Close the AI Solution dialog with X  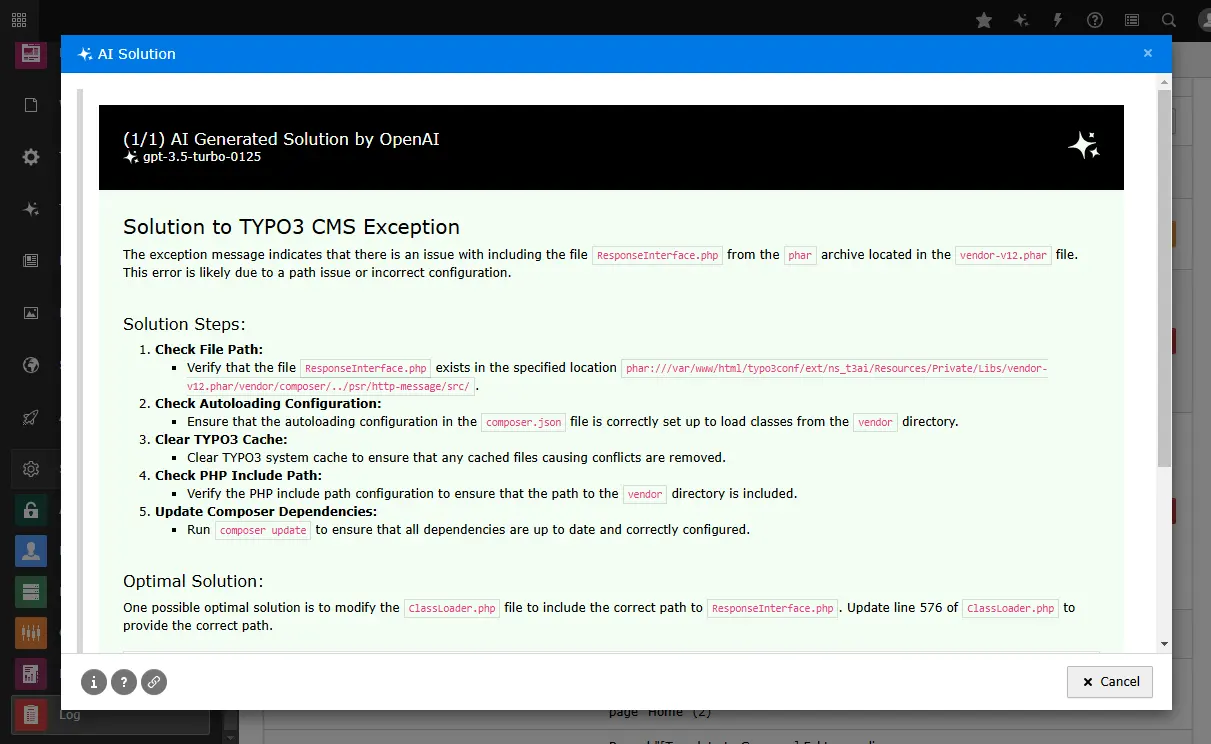1148,53
